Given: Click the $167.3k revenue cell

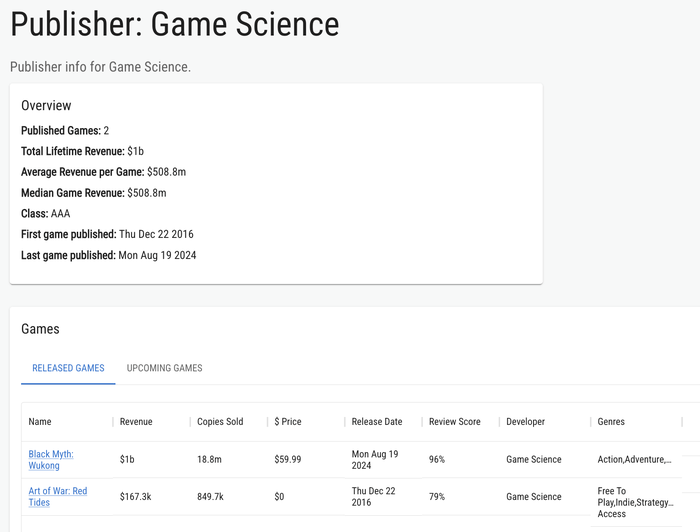Looking at the screenshot, I should (x=135, y=496).
